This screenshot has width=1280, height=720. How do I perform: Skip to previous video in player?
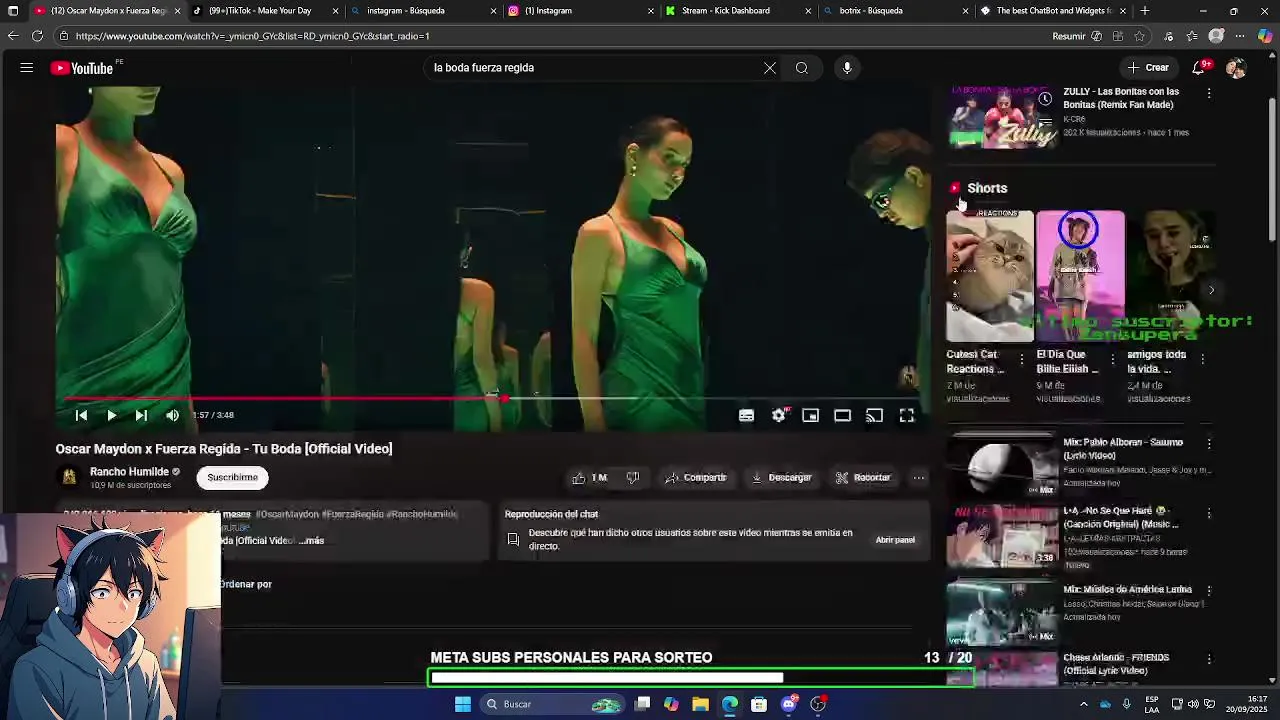tap(81, 415)
